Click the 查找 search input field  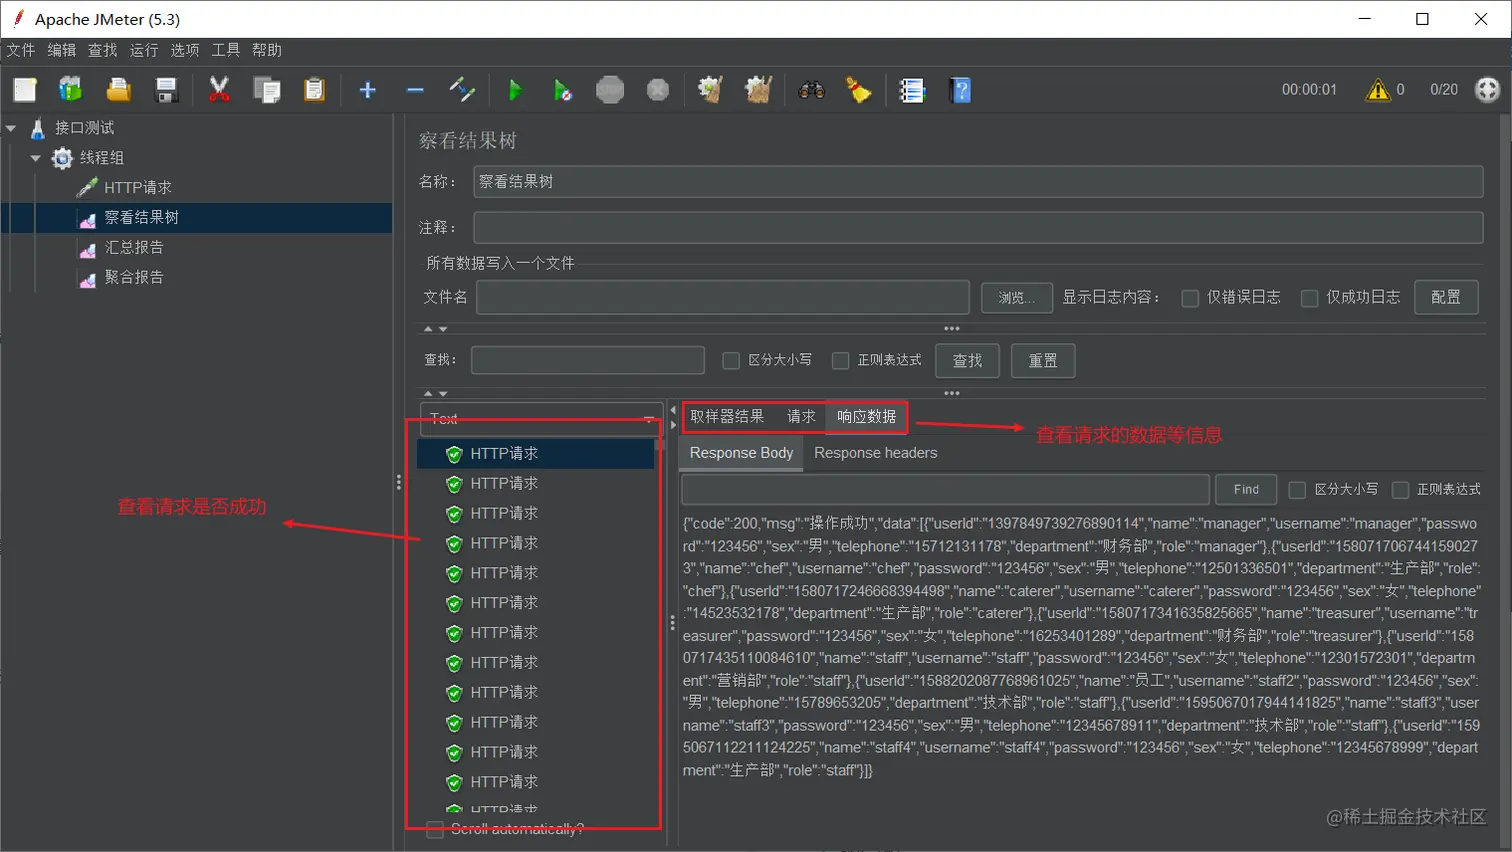(x=588, y=360)
